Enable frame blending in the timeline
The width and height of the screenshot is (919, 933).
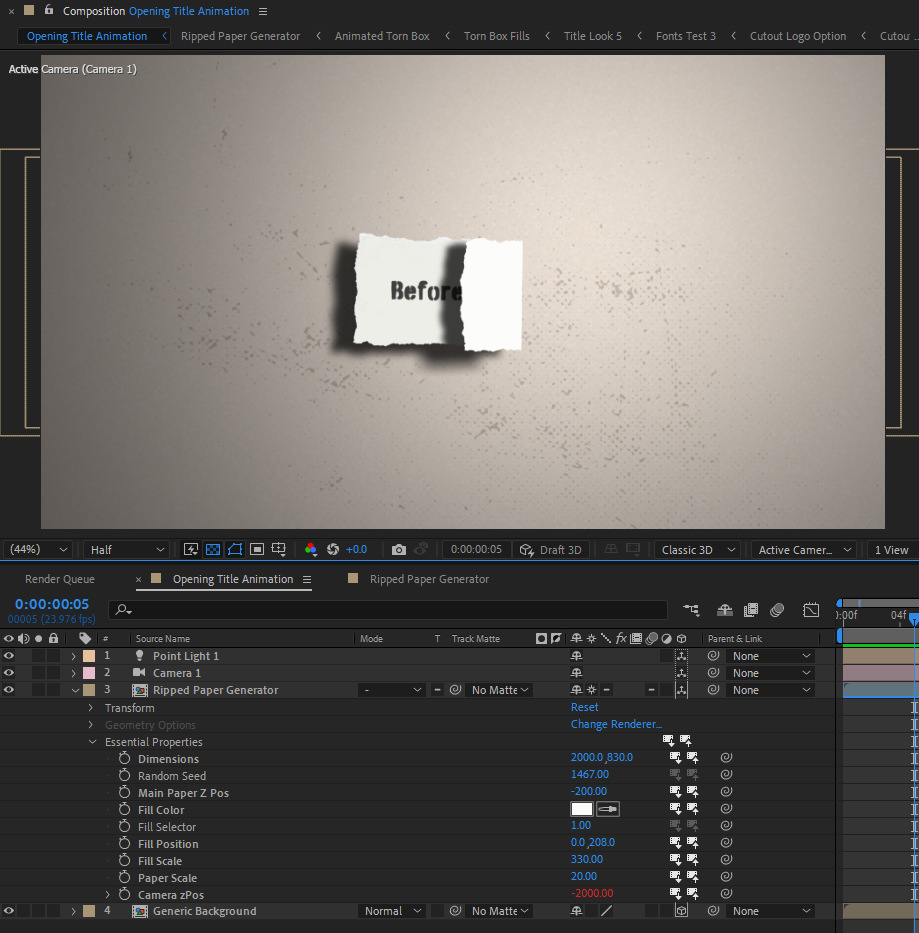(x=750, y=609)
